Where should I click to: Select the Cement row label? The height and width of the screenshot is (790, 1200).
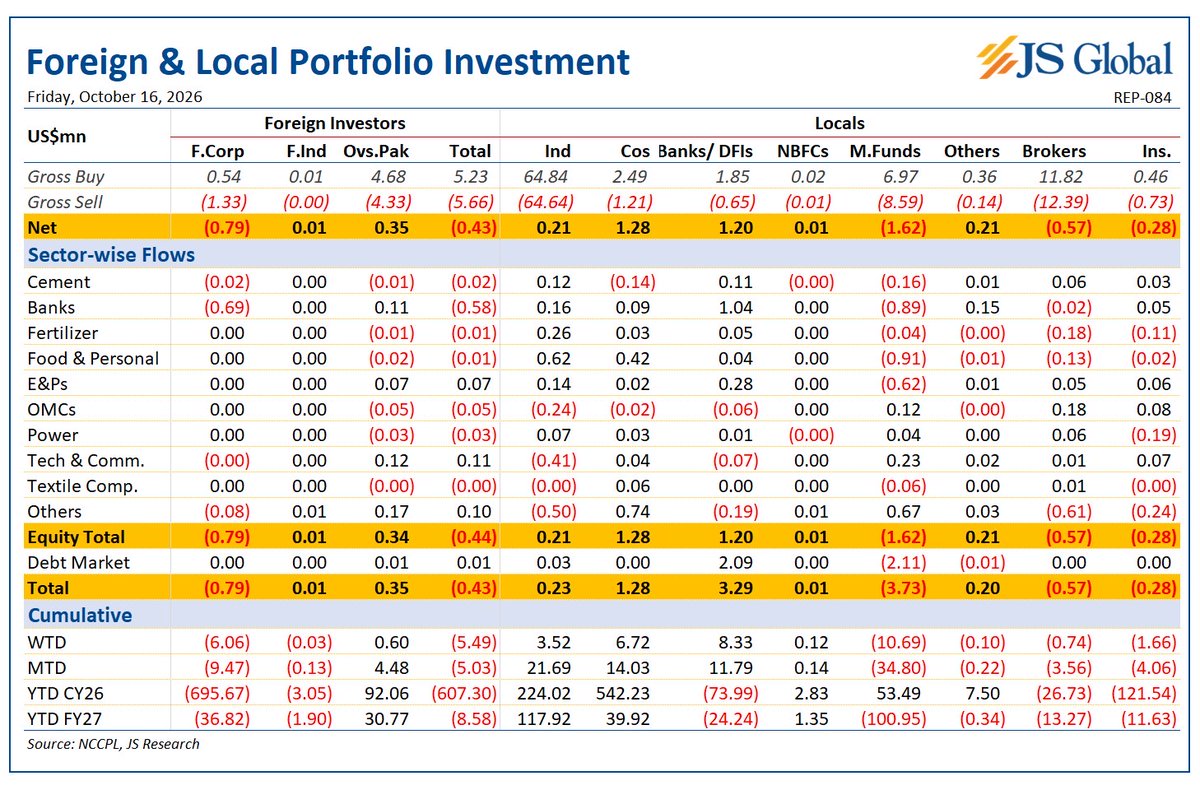(59, 282)
